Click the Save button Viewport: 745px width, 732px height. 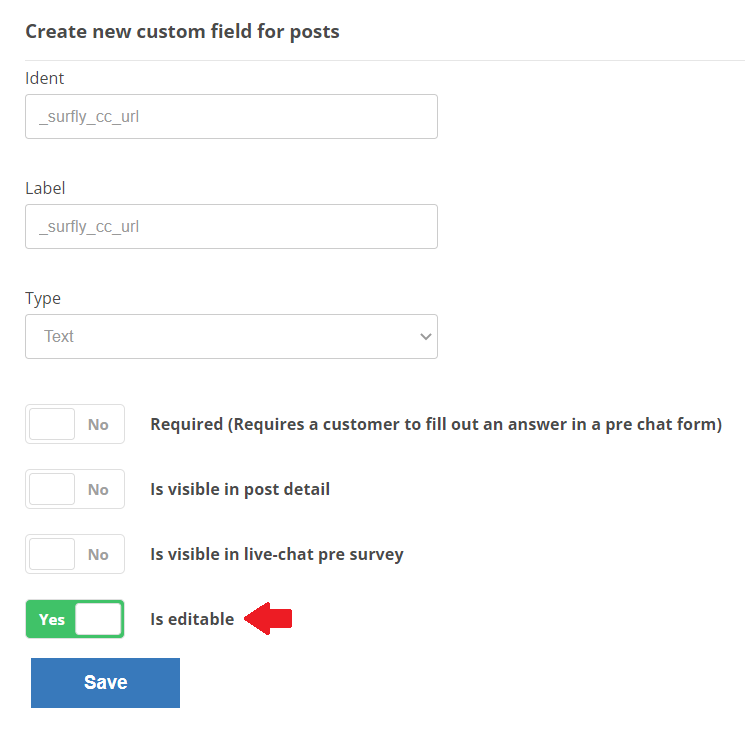(105, 683)
